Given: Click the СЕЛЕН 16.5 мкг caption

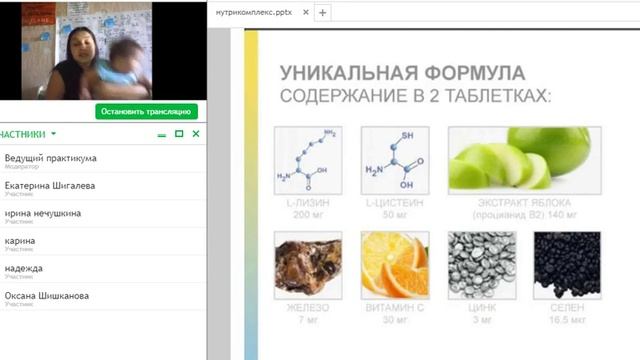Looking at the screenshot, I should [x=567, y=313].
